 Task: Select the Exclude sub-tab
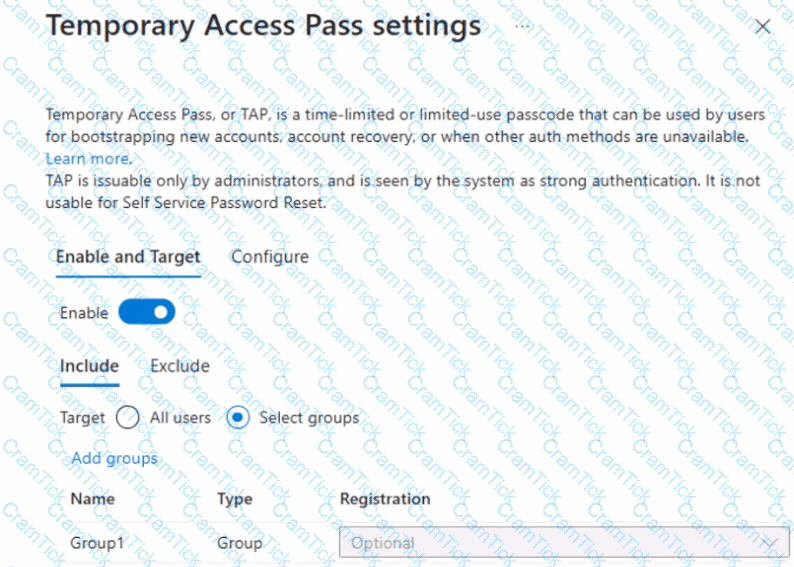click(x=180, y=366)
